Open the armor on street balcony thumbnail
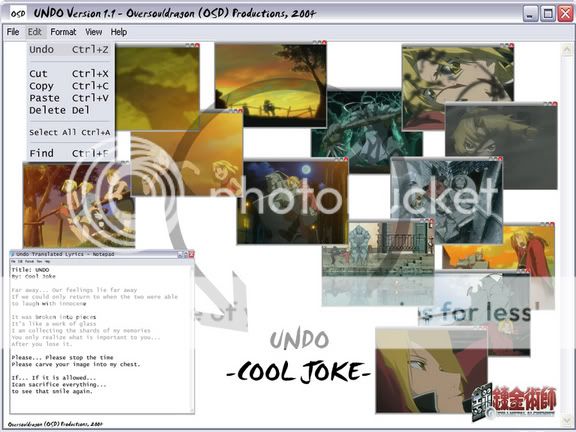The width and height of the screenshot is (576, 432). coord(378,263)
